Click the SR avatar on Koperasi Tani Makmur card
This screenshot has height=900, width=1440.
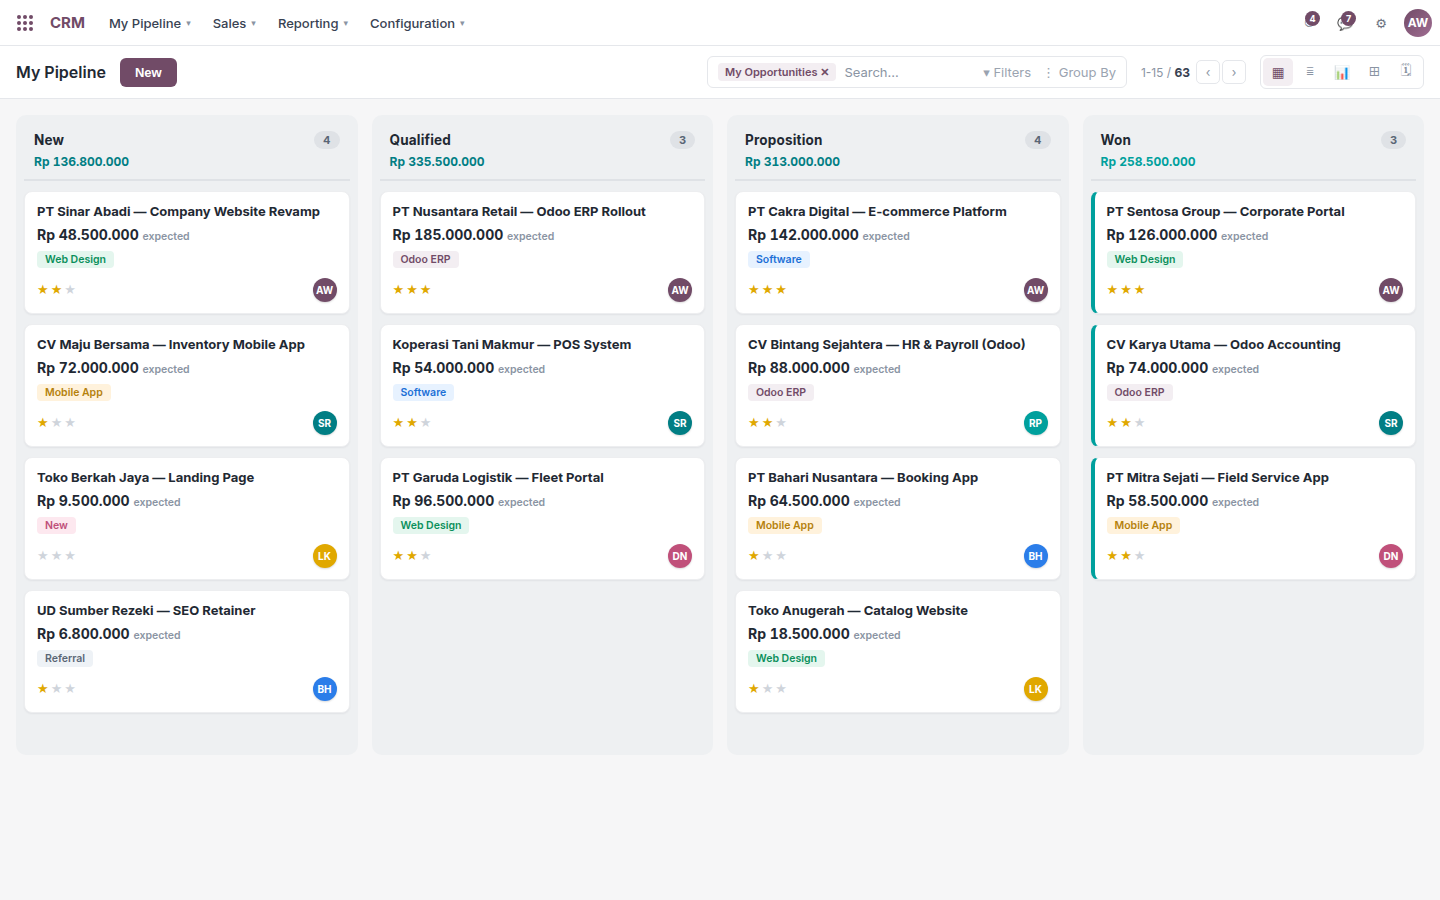pos(680,423)
